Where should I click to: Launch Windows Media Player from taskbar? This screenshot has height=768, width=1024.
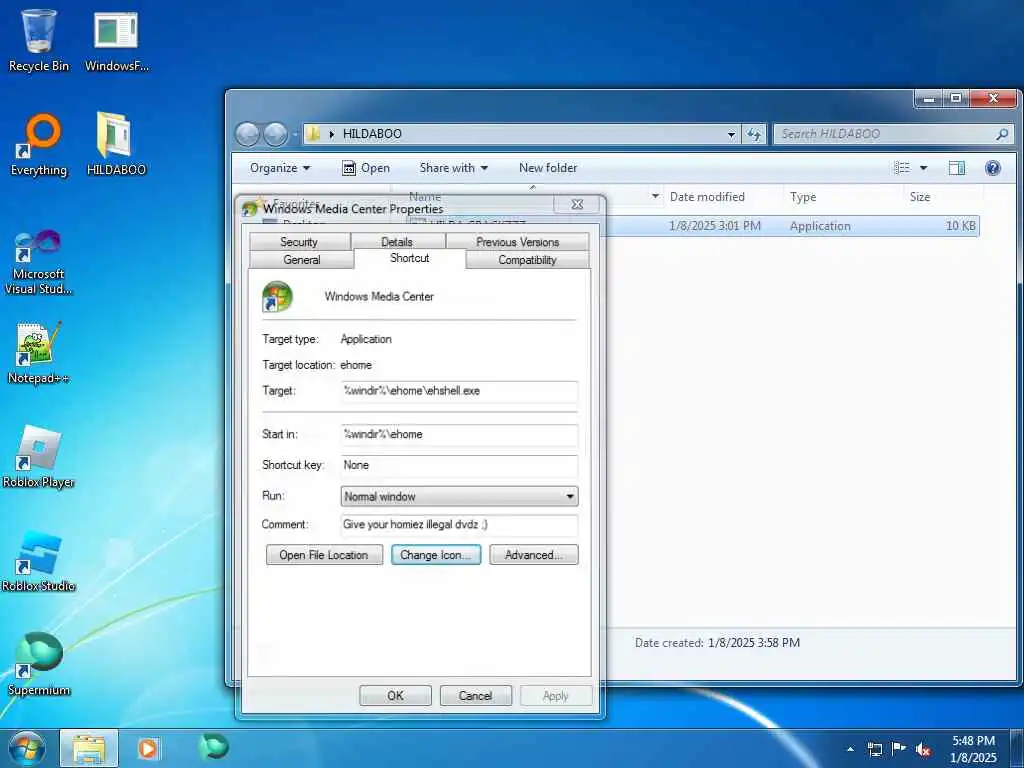click(x=148, y=748)
